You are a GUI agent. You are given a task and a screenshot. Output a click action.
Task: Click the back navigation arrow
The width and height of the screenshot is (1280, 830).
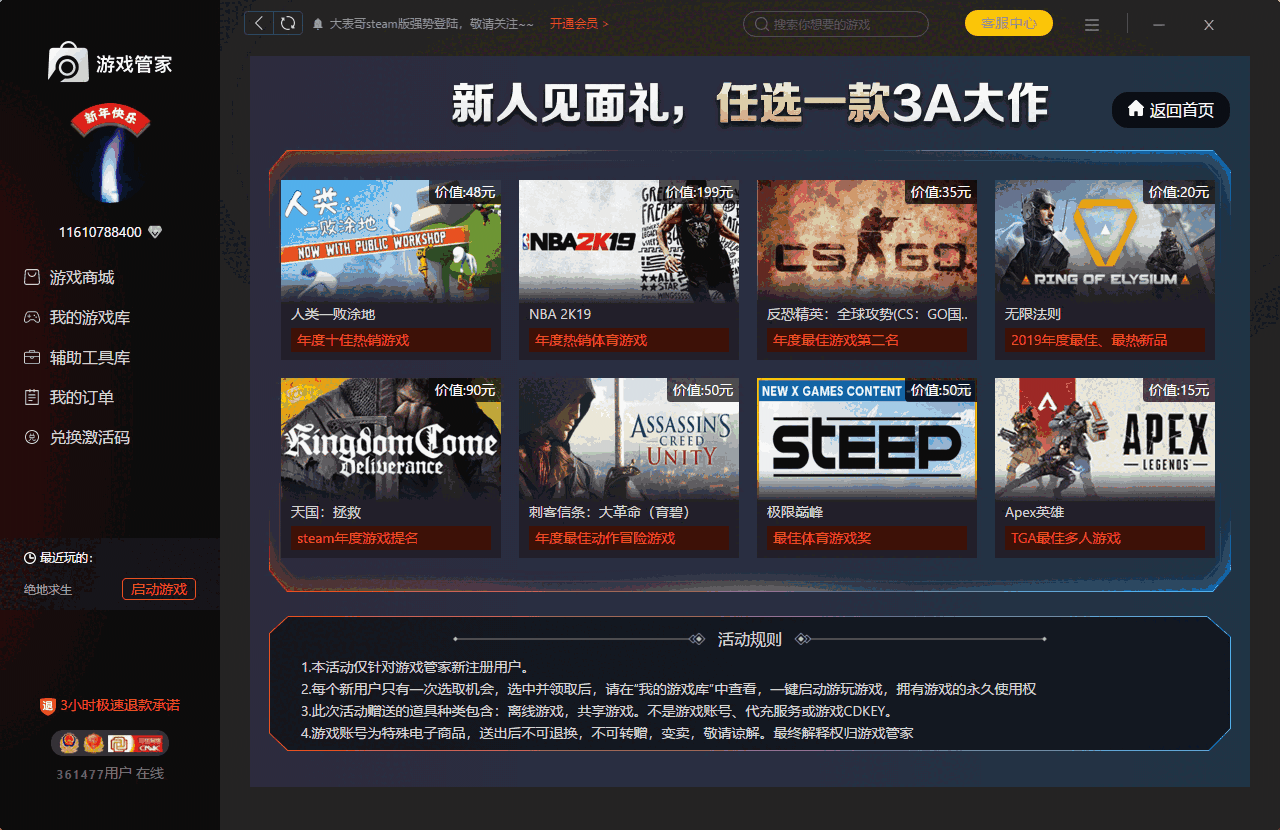(259, 21)
